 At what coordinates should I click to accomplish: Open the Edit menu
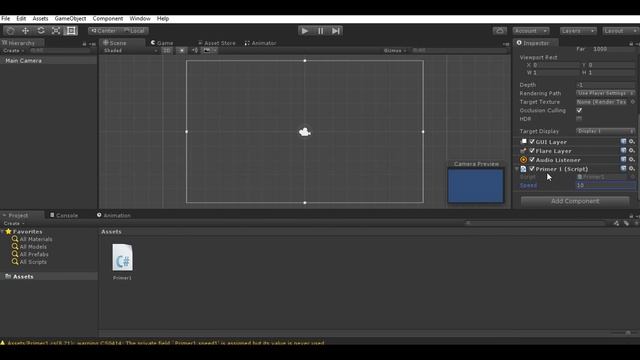(21, 18)
